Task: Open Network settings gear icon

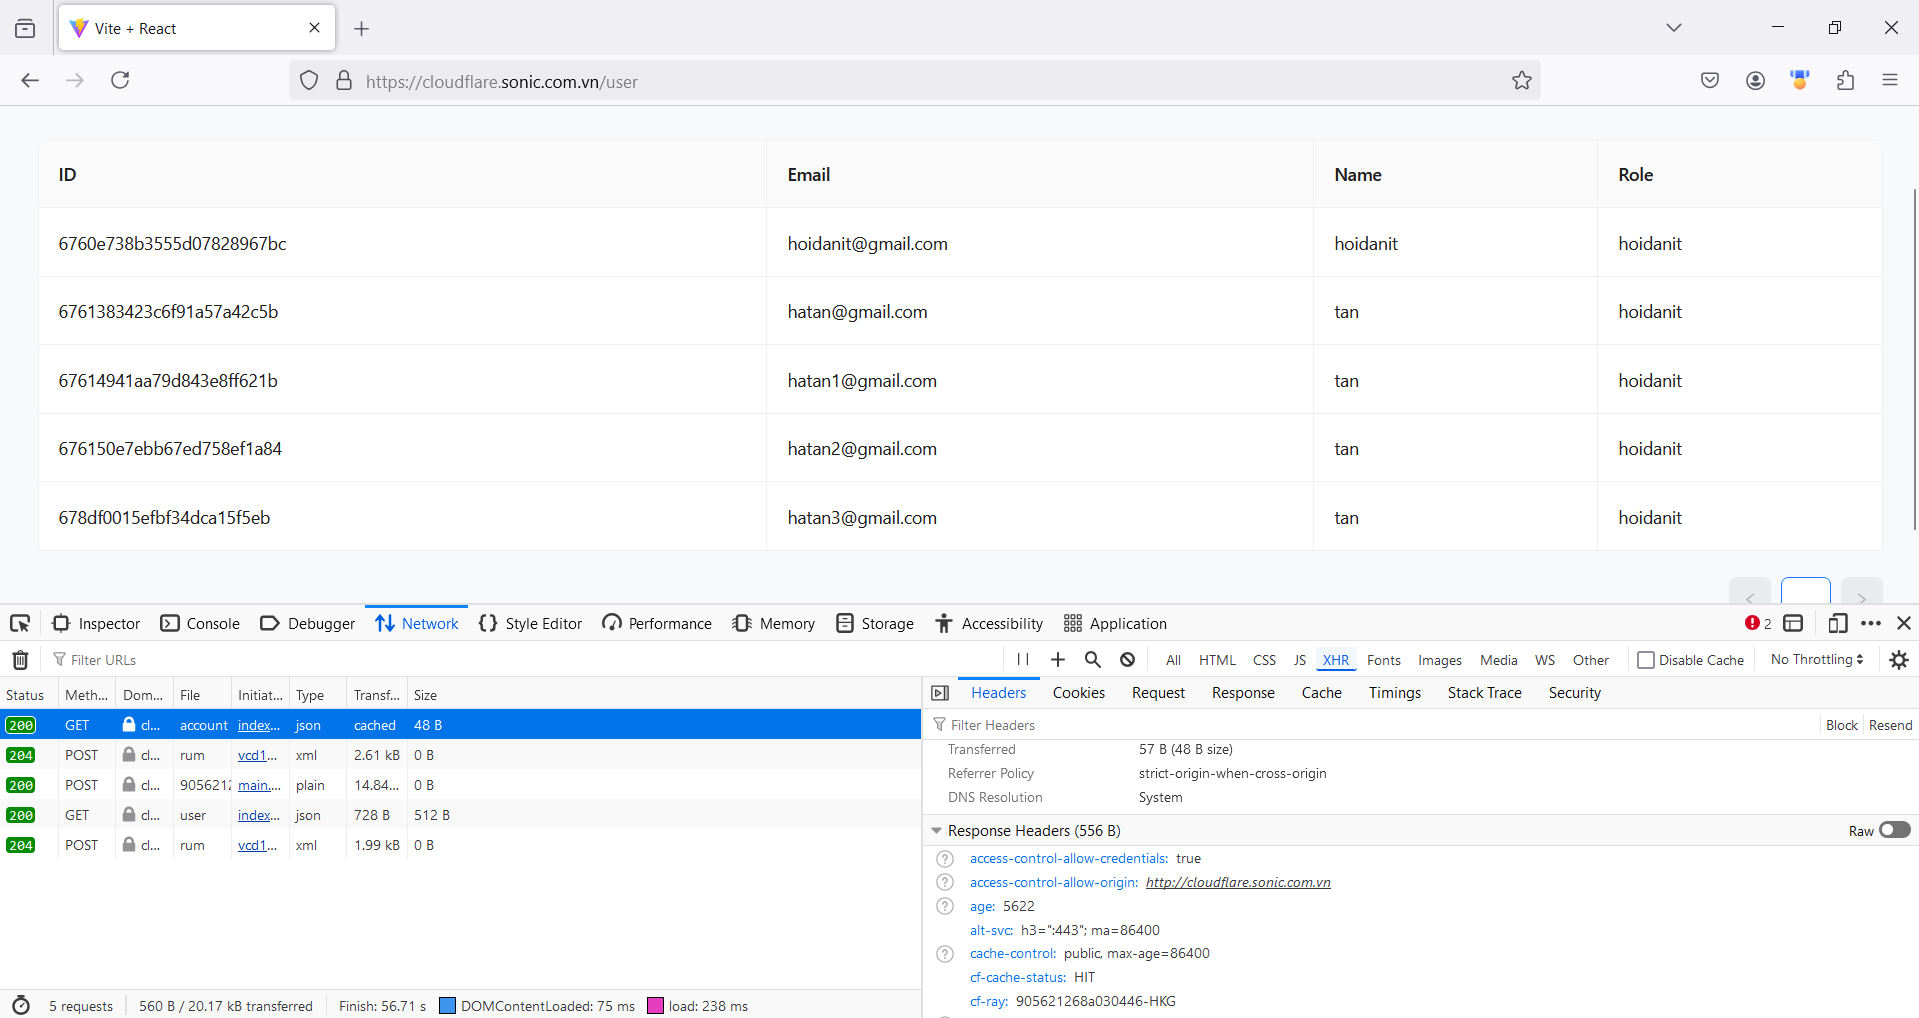Action: pyautogui.click(x=1898, y=660)
